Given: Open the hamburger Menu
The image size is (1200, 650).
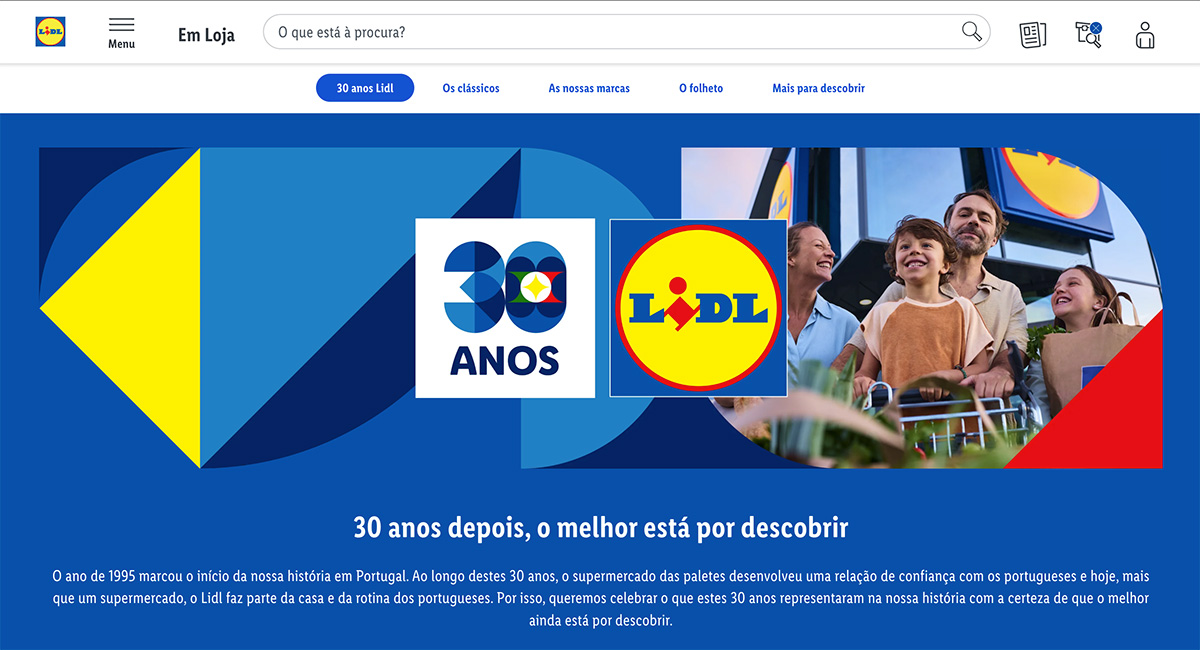Looking at the screenshot, I should pos(122,33).
